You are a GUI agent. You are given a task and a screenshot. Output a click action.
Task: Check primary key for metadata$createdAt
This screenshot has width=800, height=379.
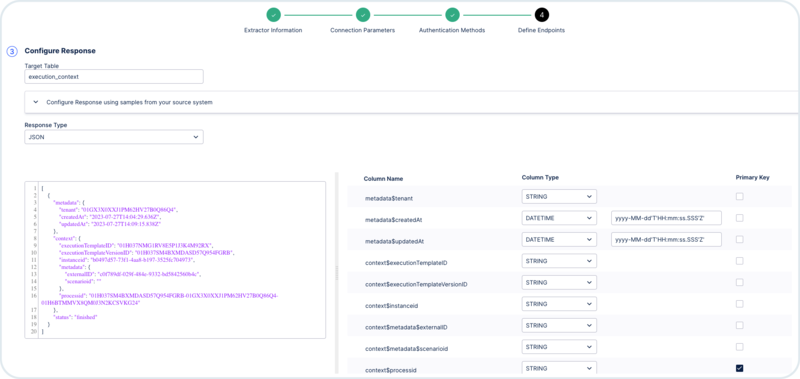[739, 218]
